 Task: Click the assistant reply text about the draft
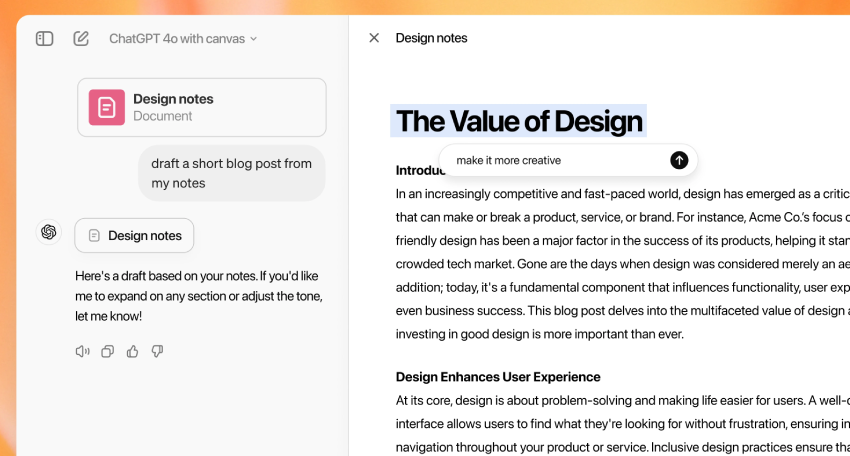[x=198, y=295]
